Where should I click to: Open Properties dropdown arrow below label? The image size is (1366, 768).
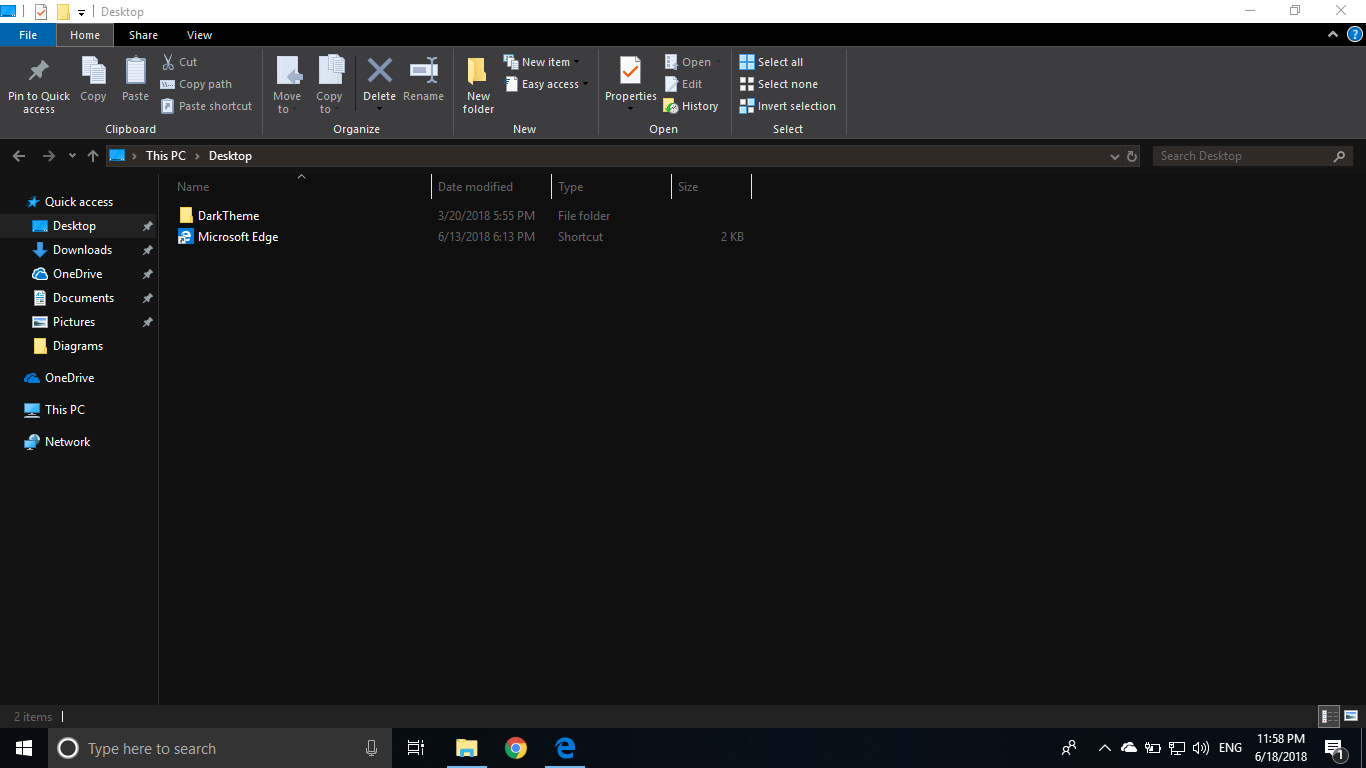point(630,108)
